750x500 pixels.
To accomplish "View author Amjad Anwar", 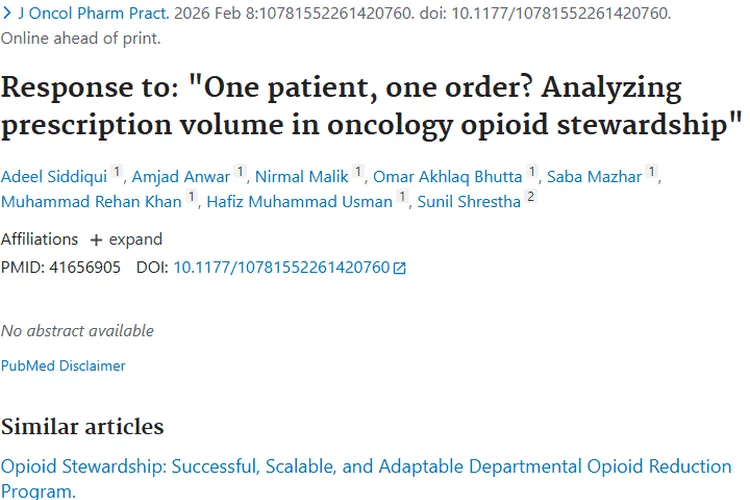I will point(180,176).
